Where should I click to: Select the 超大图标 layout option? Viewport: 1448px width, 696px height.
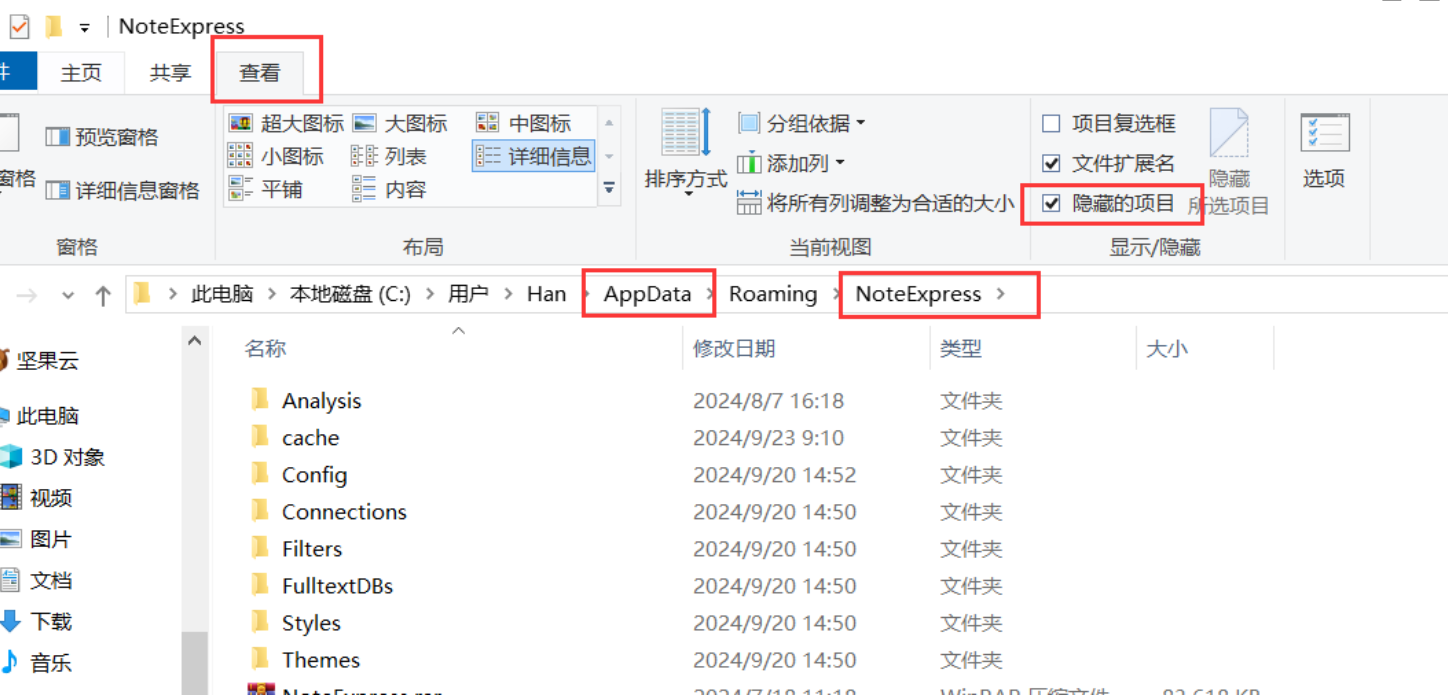click(286, 123)
